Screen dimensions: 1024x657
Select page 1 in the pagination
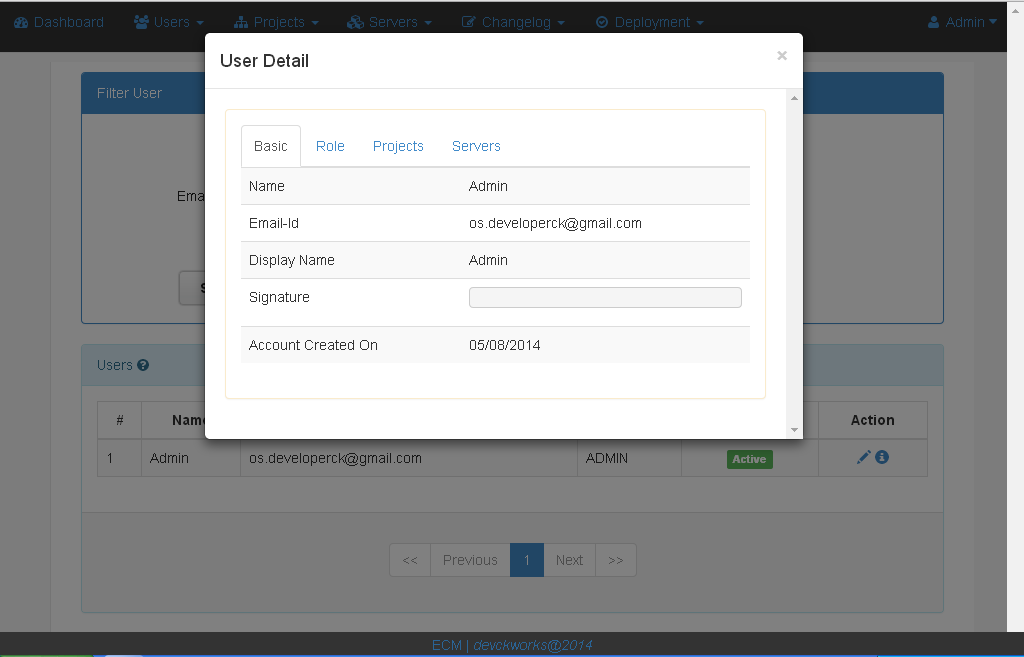[x=527, y=560]
